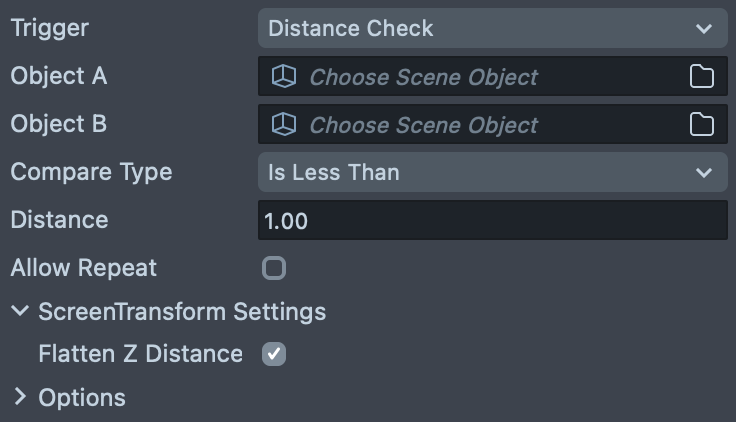This screenshot has width=736, height=422.
Task: Click the Compare Type property label
Action: click(x=91, y=172)
